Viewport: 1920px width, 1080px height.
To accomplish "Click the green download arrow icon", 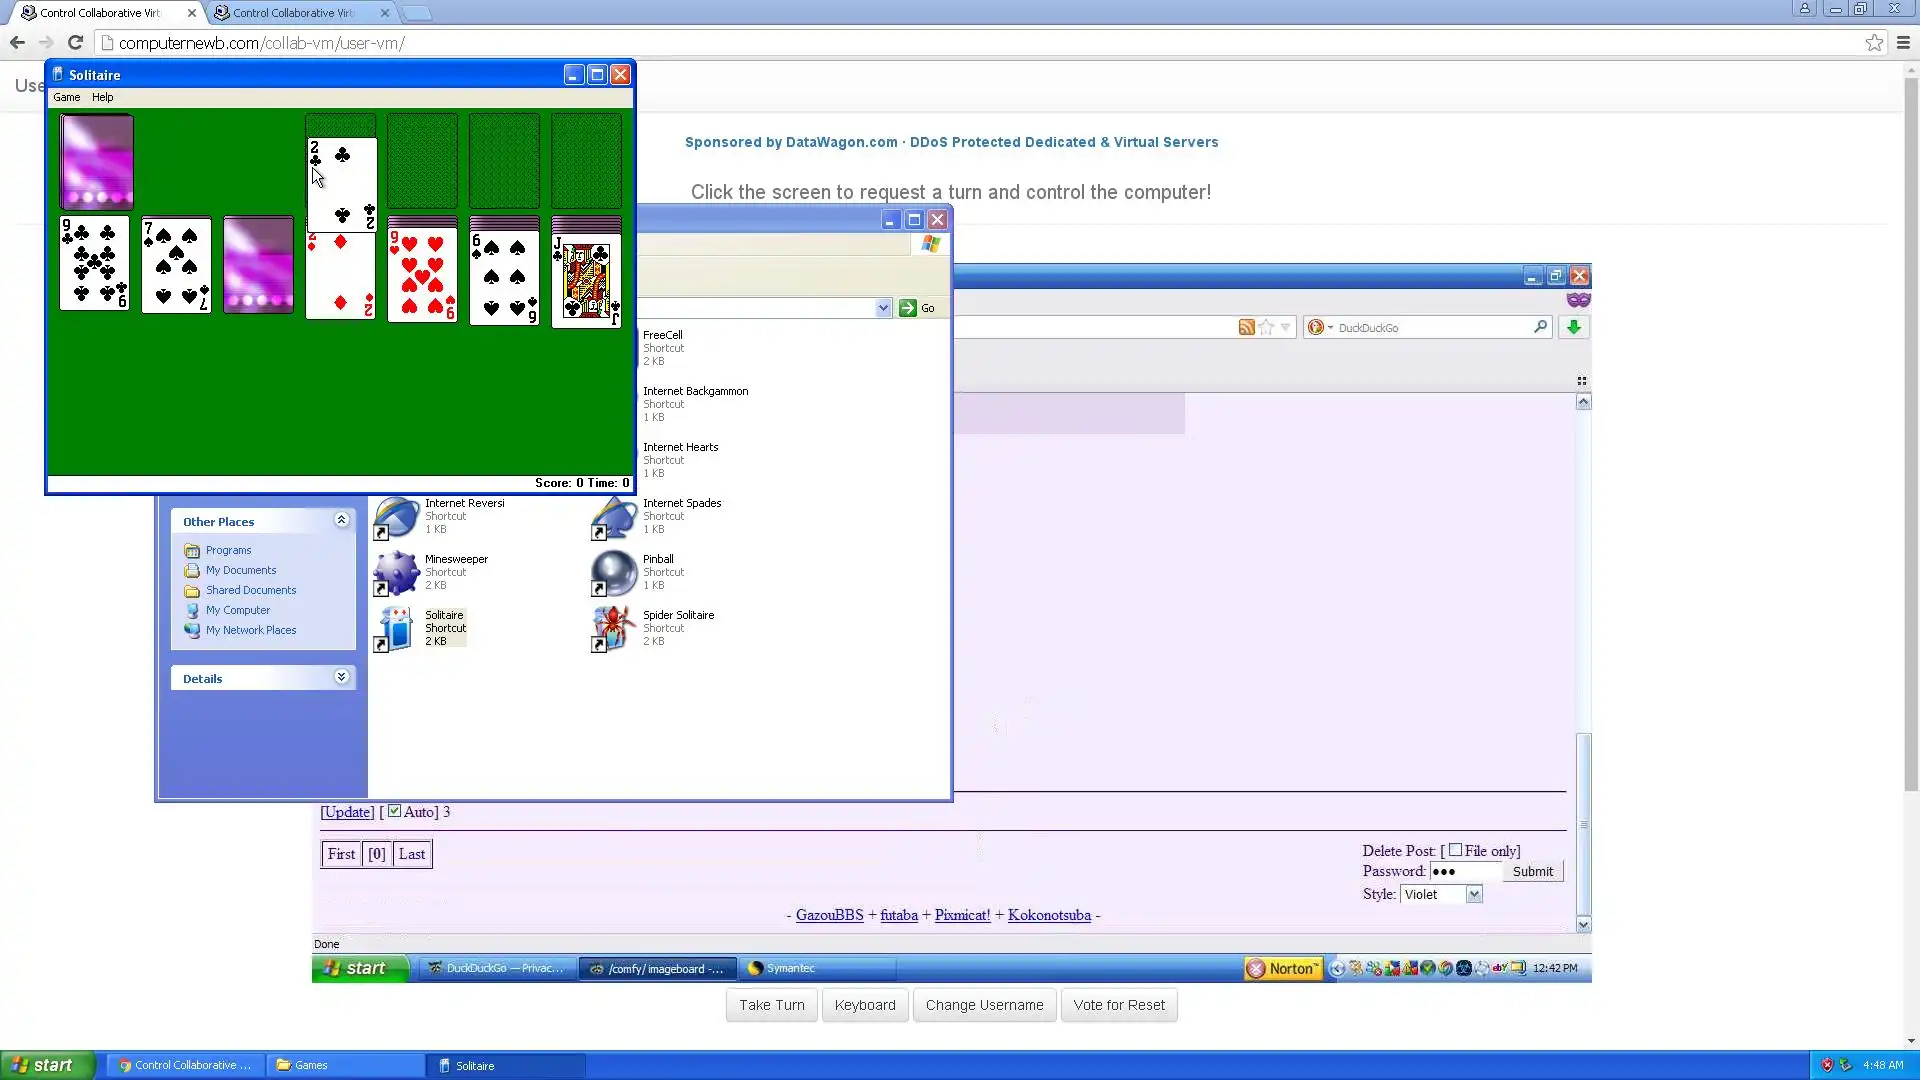I will pos(1573,327).
